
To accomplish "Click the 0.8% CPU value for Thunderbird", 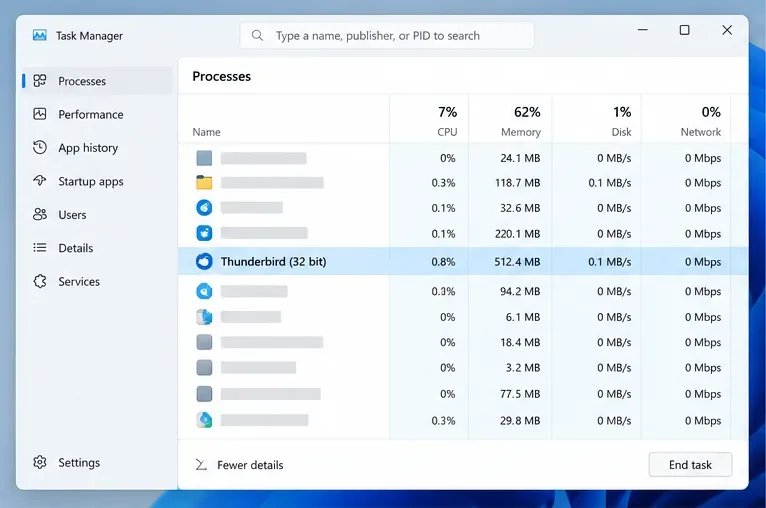I will click(x=443, y=262).
